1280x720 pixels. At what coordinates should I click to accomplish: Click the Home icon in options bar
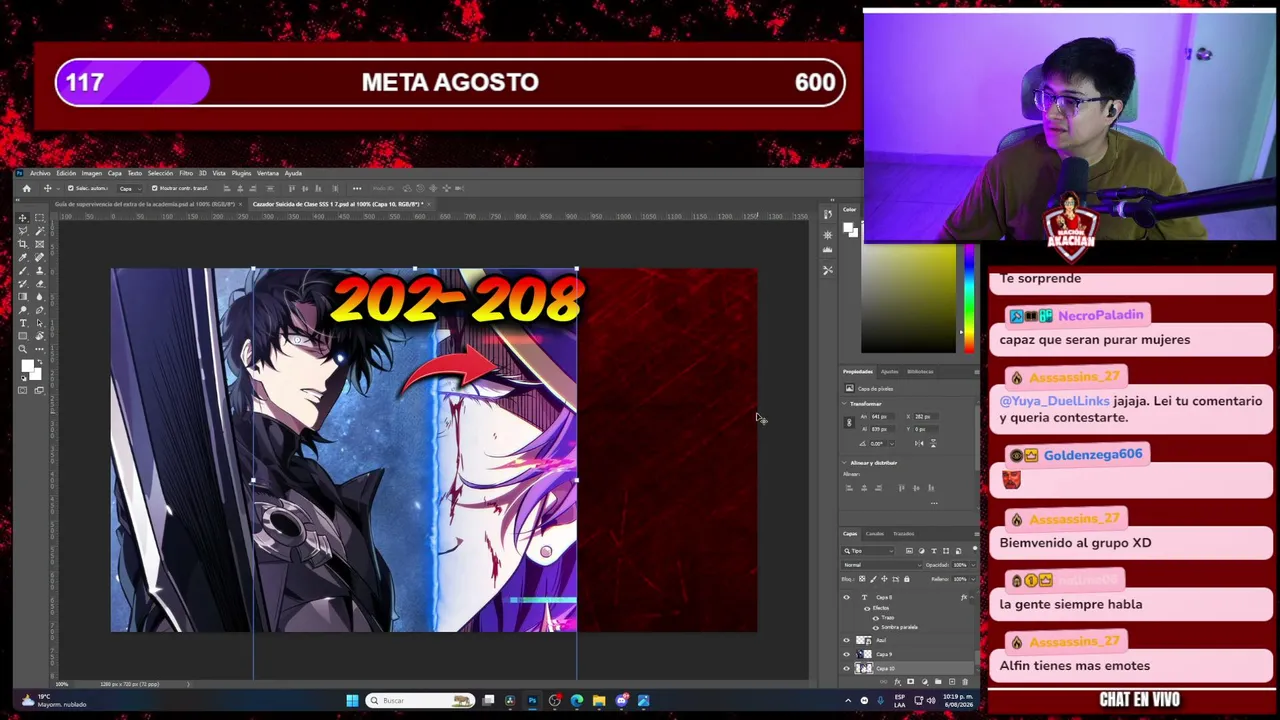point(26,188)
